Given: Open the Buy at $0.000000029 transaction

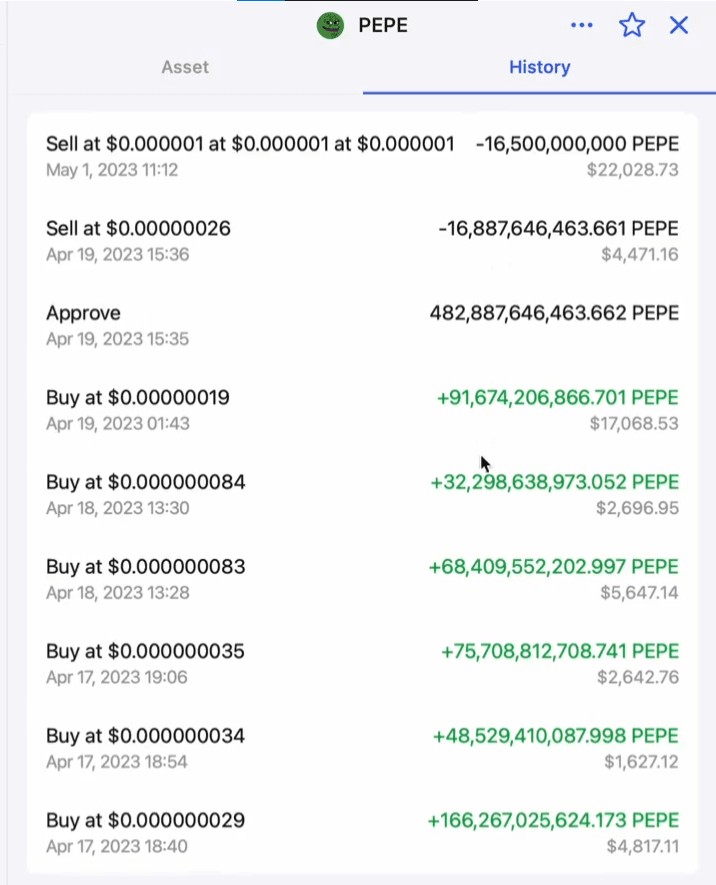Looking at the screenshot, I should point(362,833).
